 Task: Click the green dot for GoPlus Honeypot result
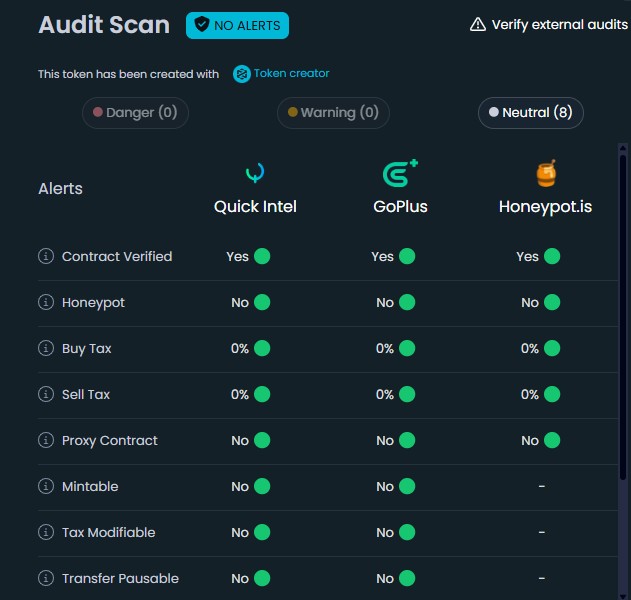pos(407,302)
